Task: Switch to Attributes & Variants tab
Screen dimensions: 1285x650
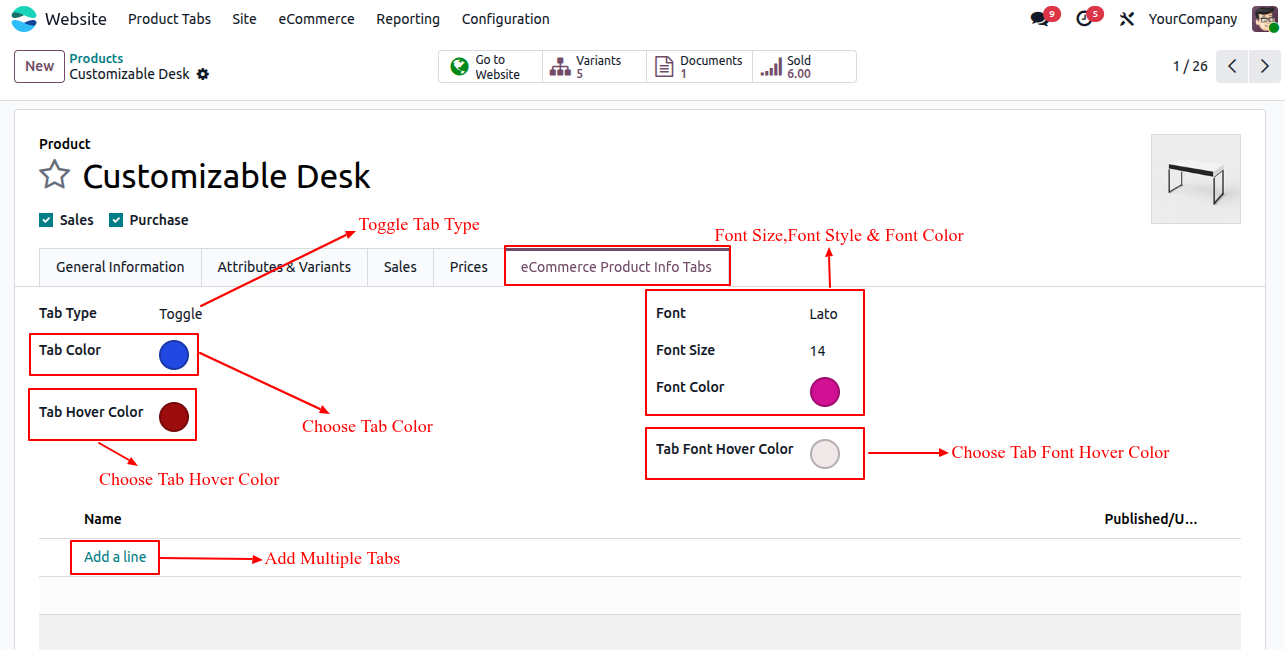Action: [x=284, y=267]
